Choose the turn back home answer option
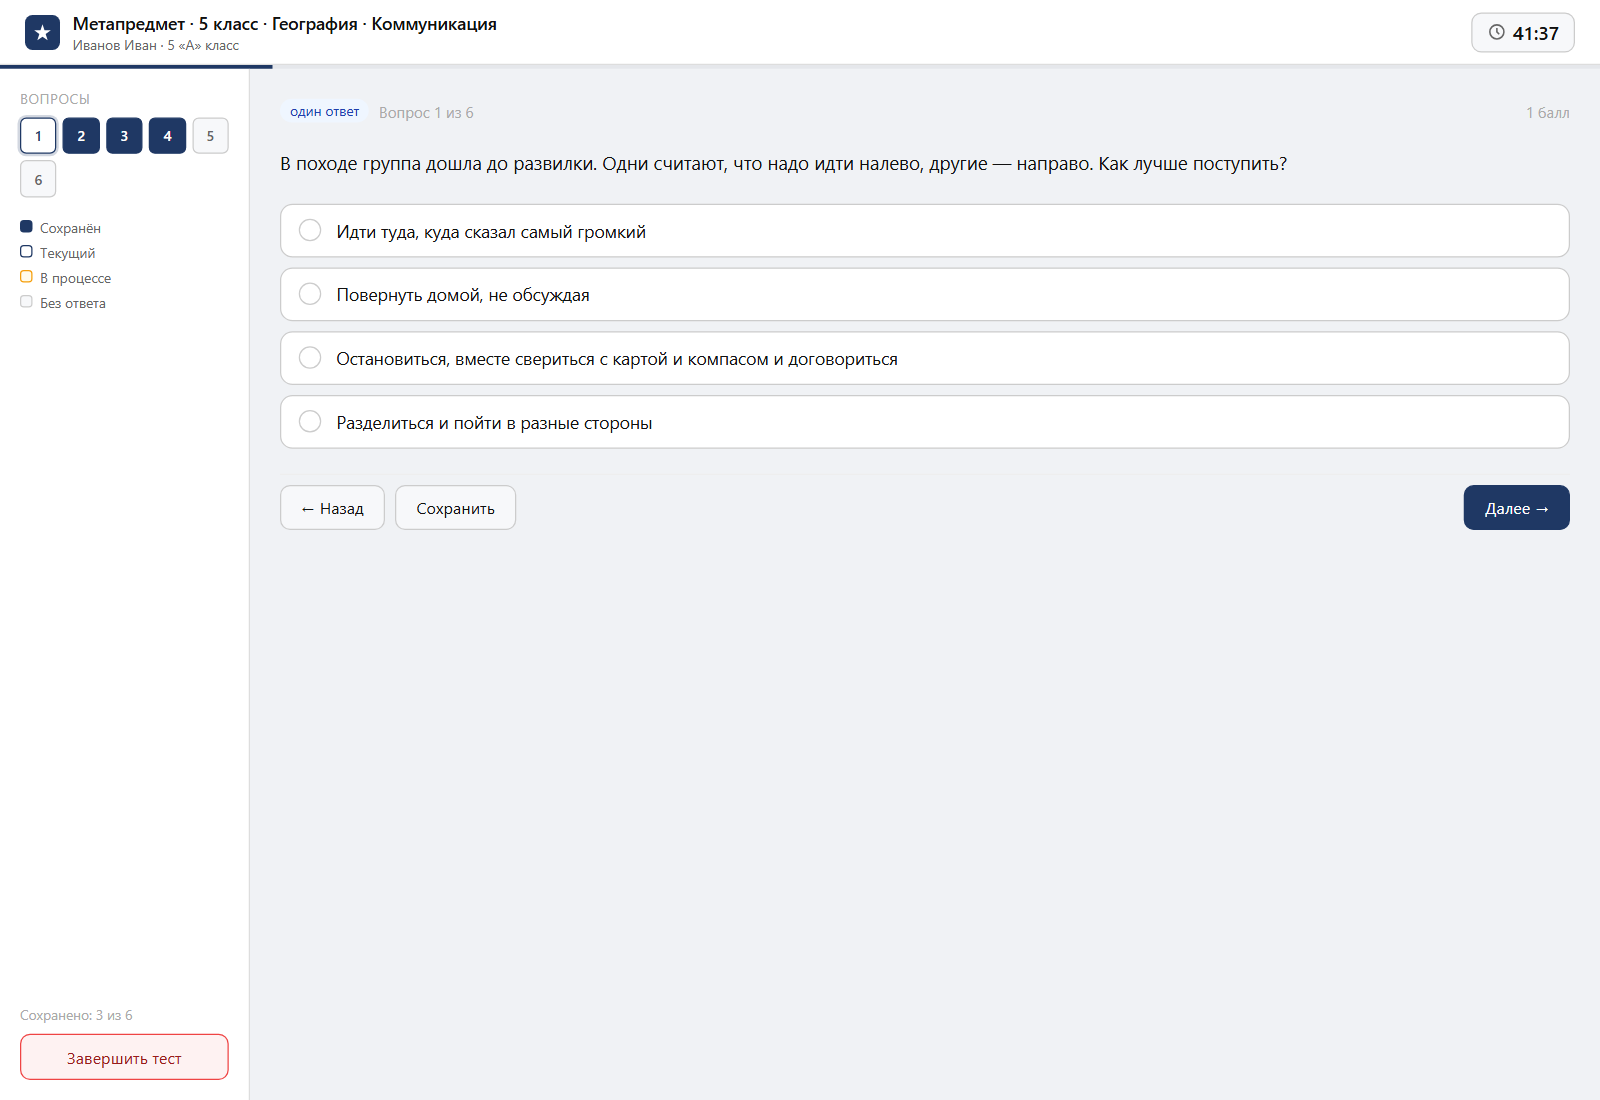1600x1100 pixels. pyautogui.click(x=925, y=295)
